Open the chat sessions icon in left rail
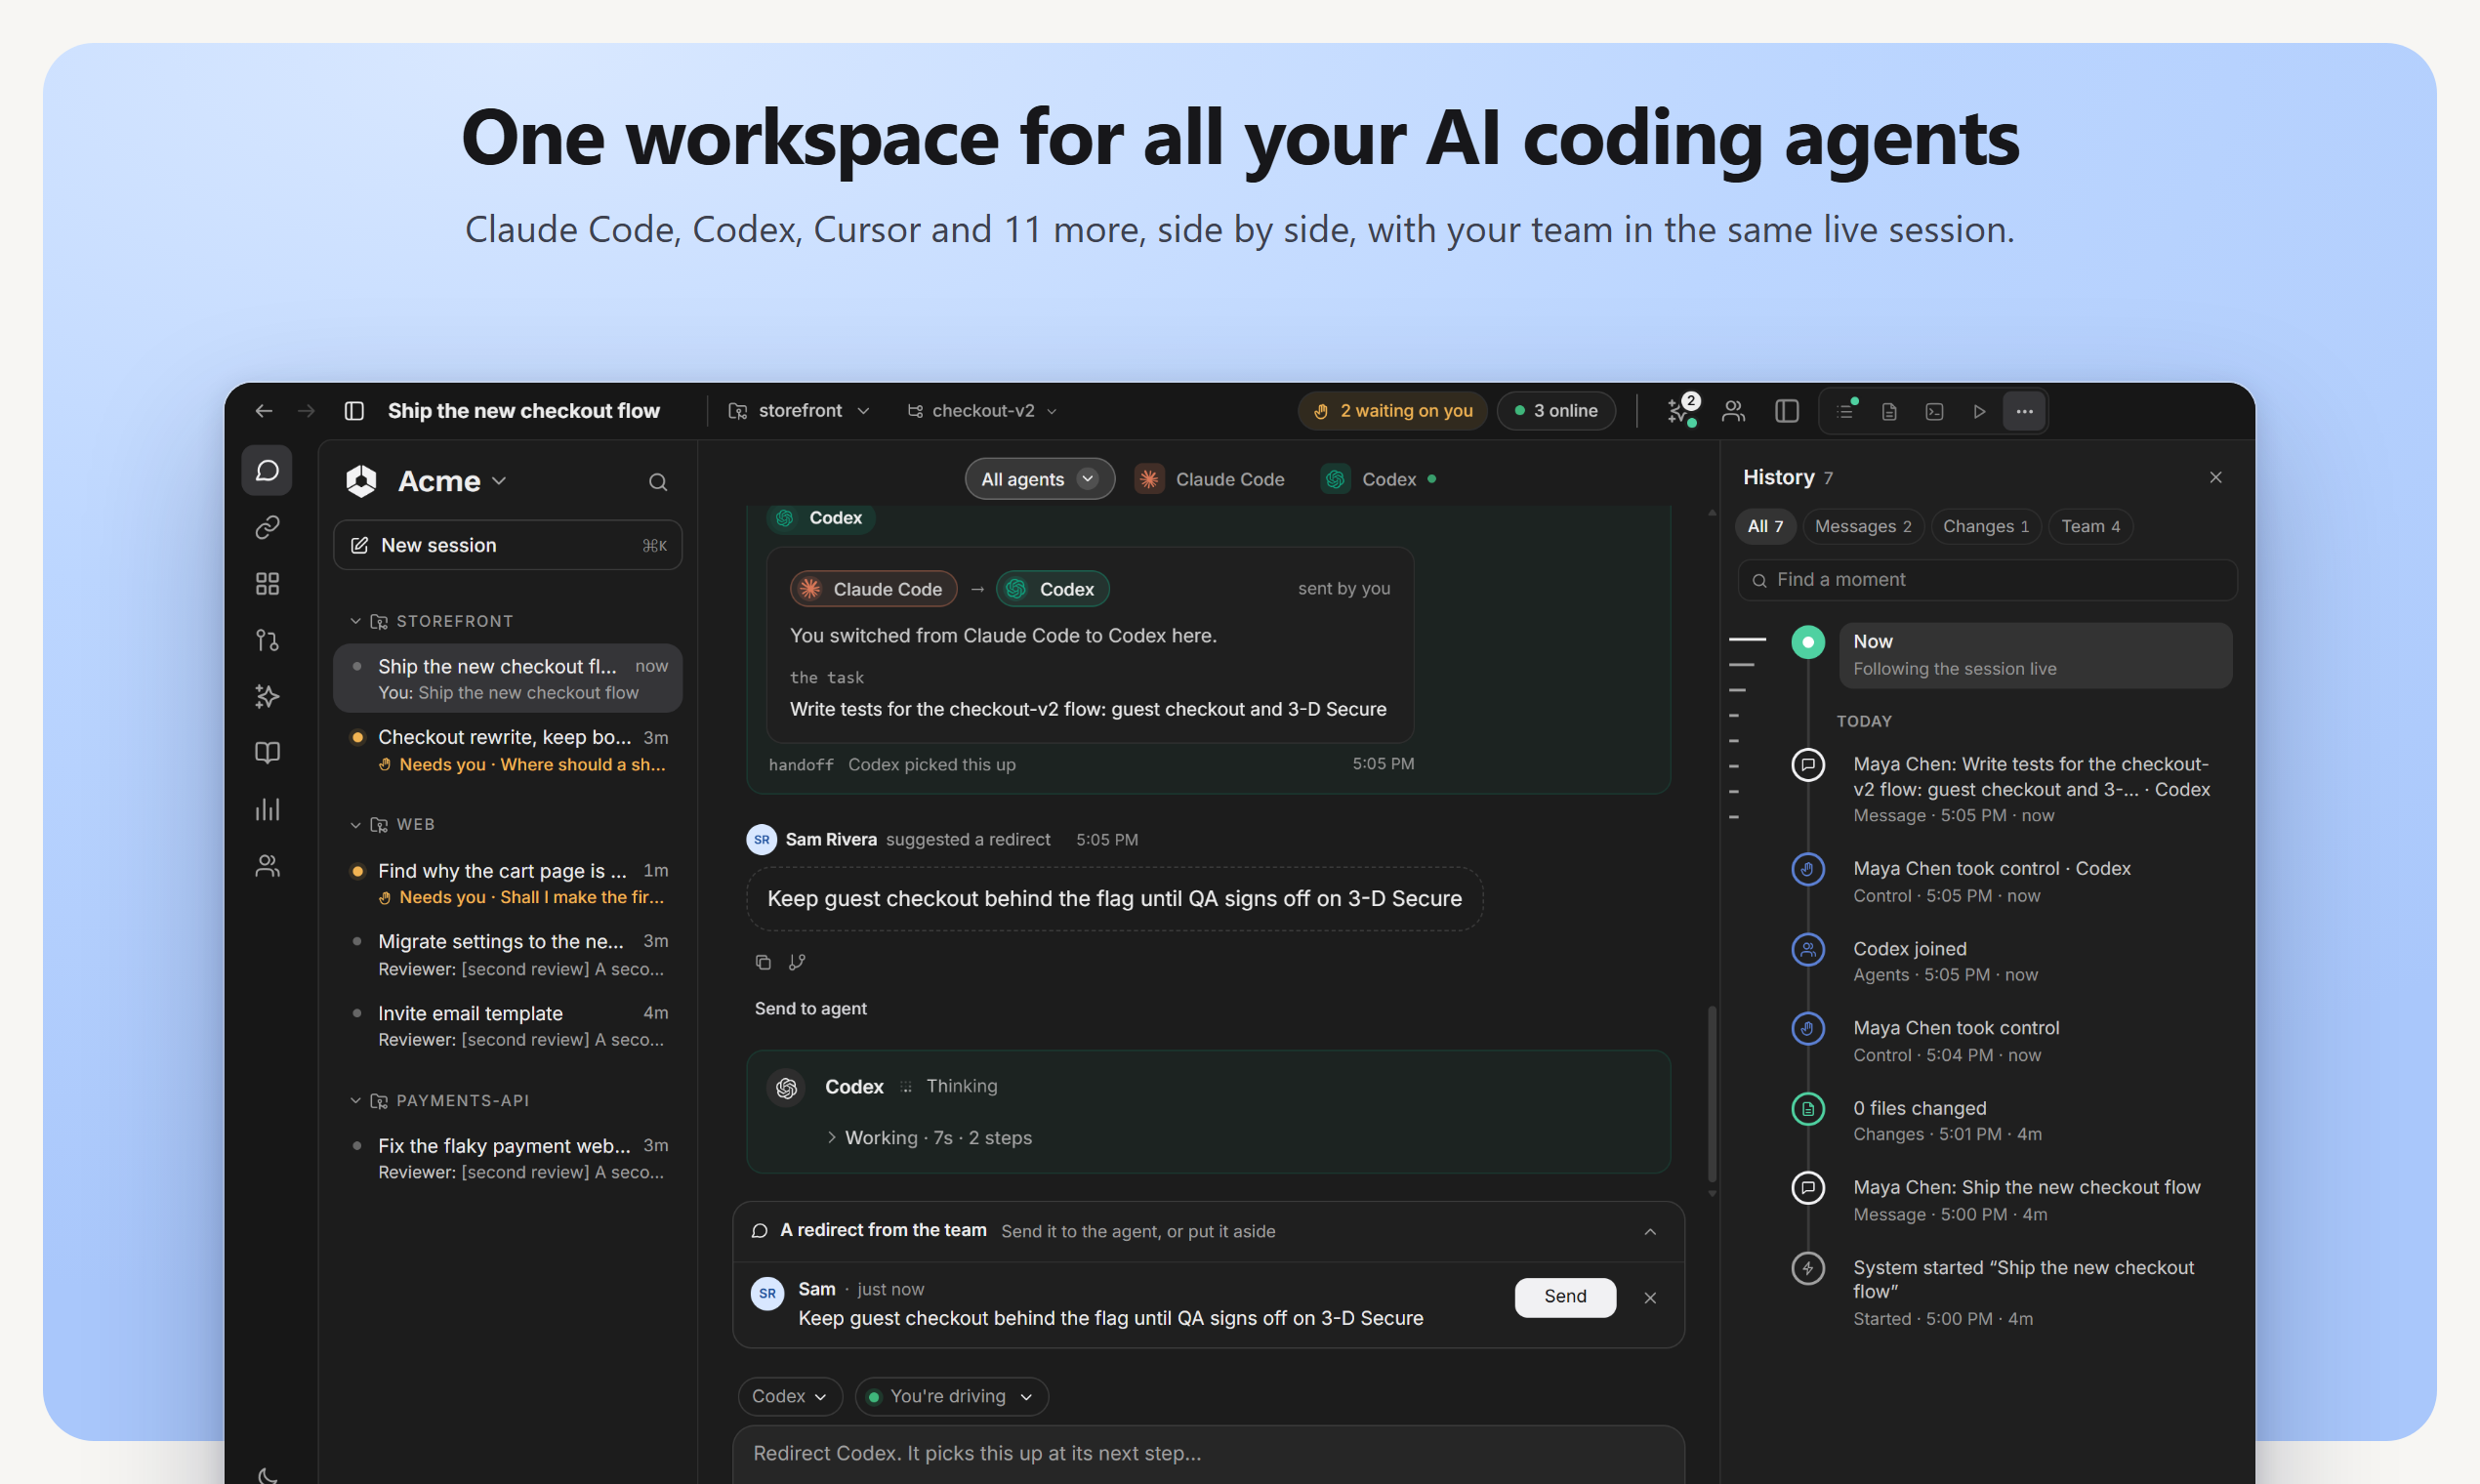The height and width of the screenshot is (1484, 2480). click(x=267, y=470)
